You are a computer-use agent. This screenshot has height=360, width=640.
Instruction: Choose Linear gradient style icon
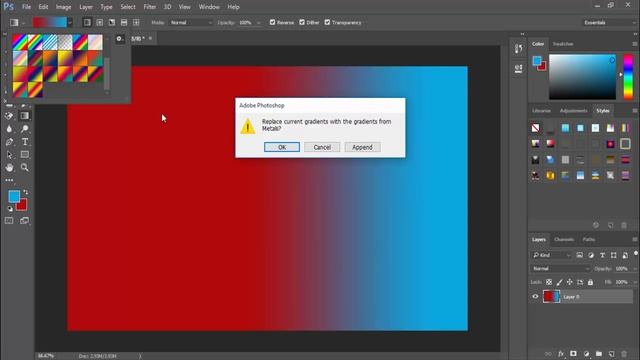coord(87,22)
